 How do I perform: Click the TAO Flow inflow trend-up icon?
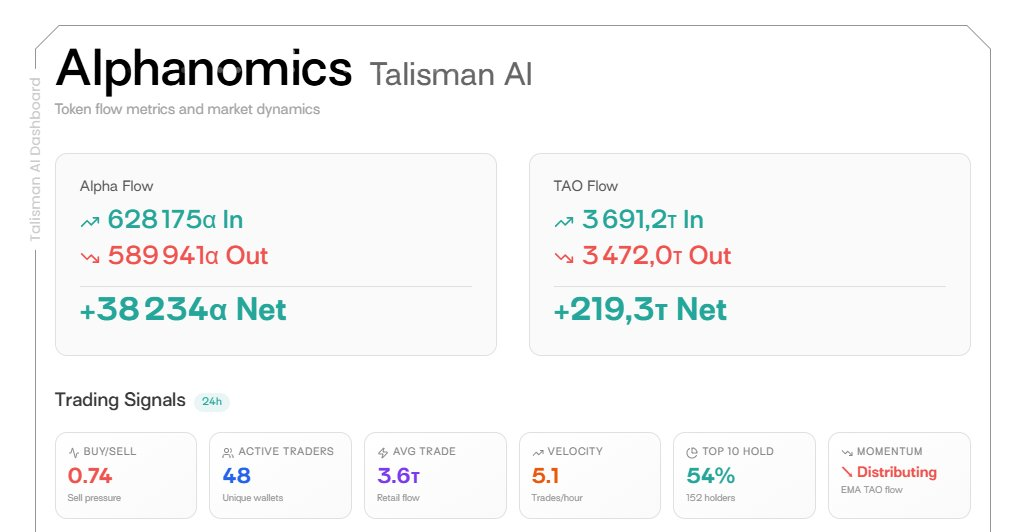[x=564, y=221]
